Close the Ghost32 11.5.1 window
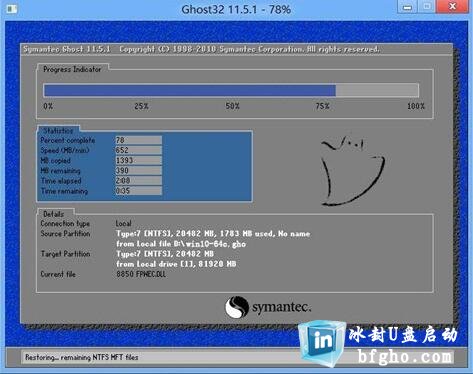Viewport: 473px width, 374px height. 452,7
